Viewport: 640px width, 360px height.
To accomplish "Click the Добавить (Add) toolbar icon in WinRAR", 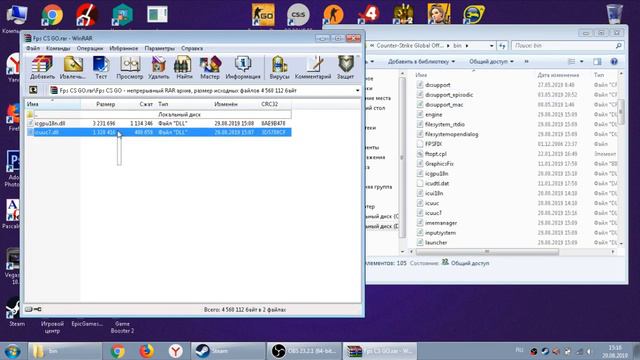I will 42,67.
